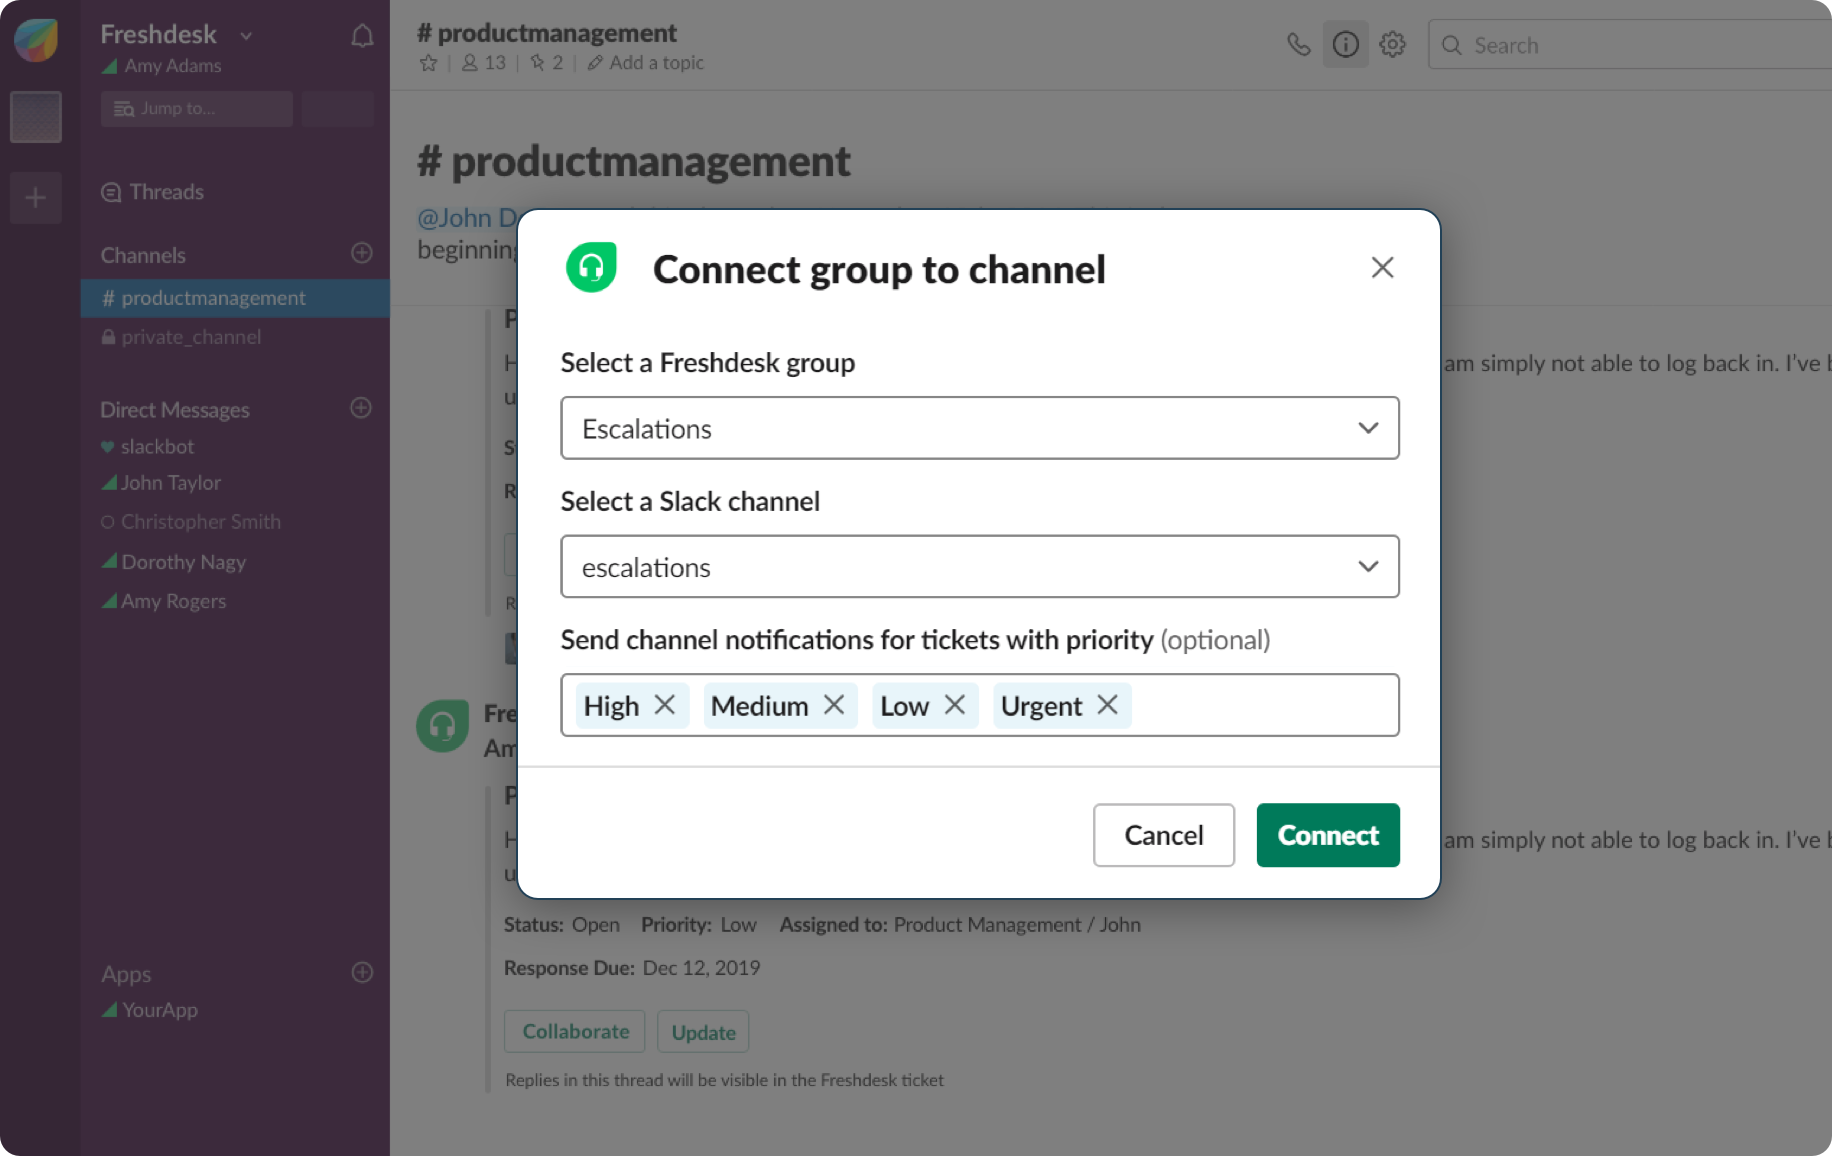Switch to private_channel
Image resolution: width=1832 pixels, height=1156 pixels.
pyautogui.click(x=190, y=337)
